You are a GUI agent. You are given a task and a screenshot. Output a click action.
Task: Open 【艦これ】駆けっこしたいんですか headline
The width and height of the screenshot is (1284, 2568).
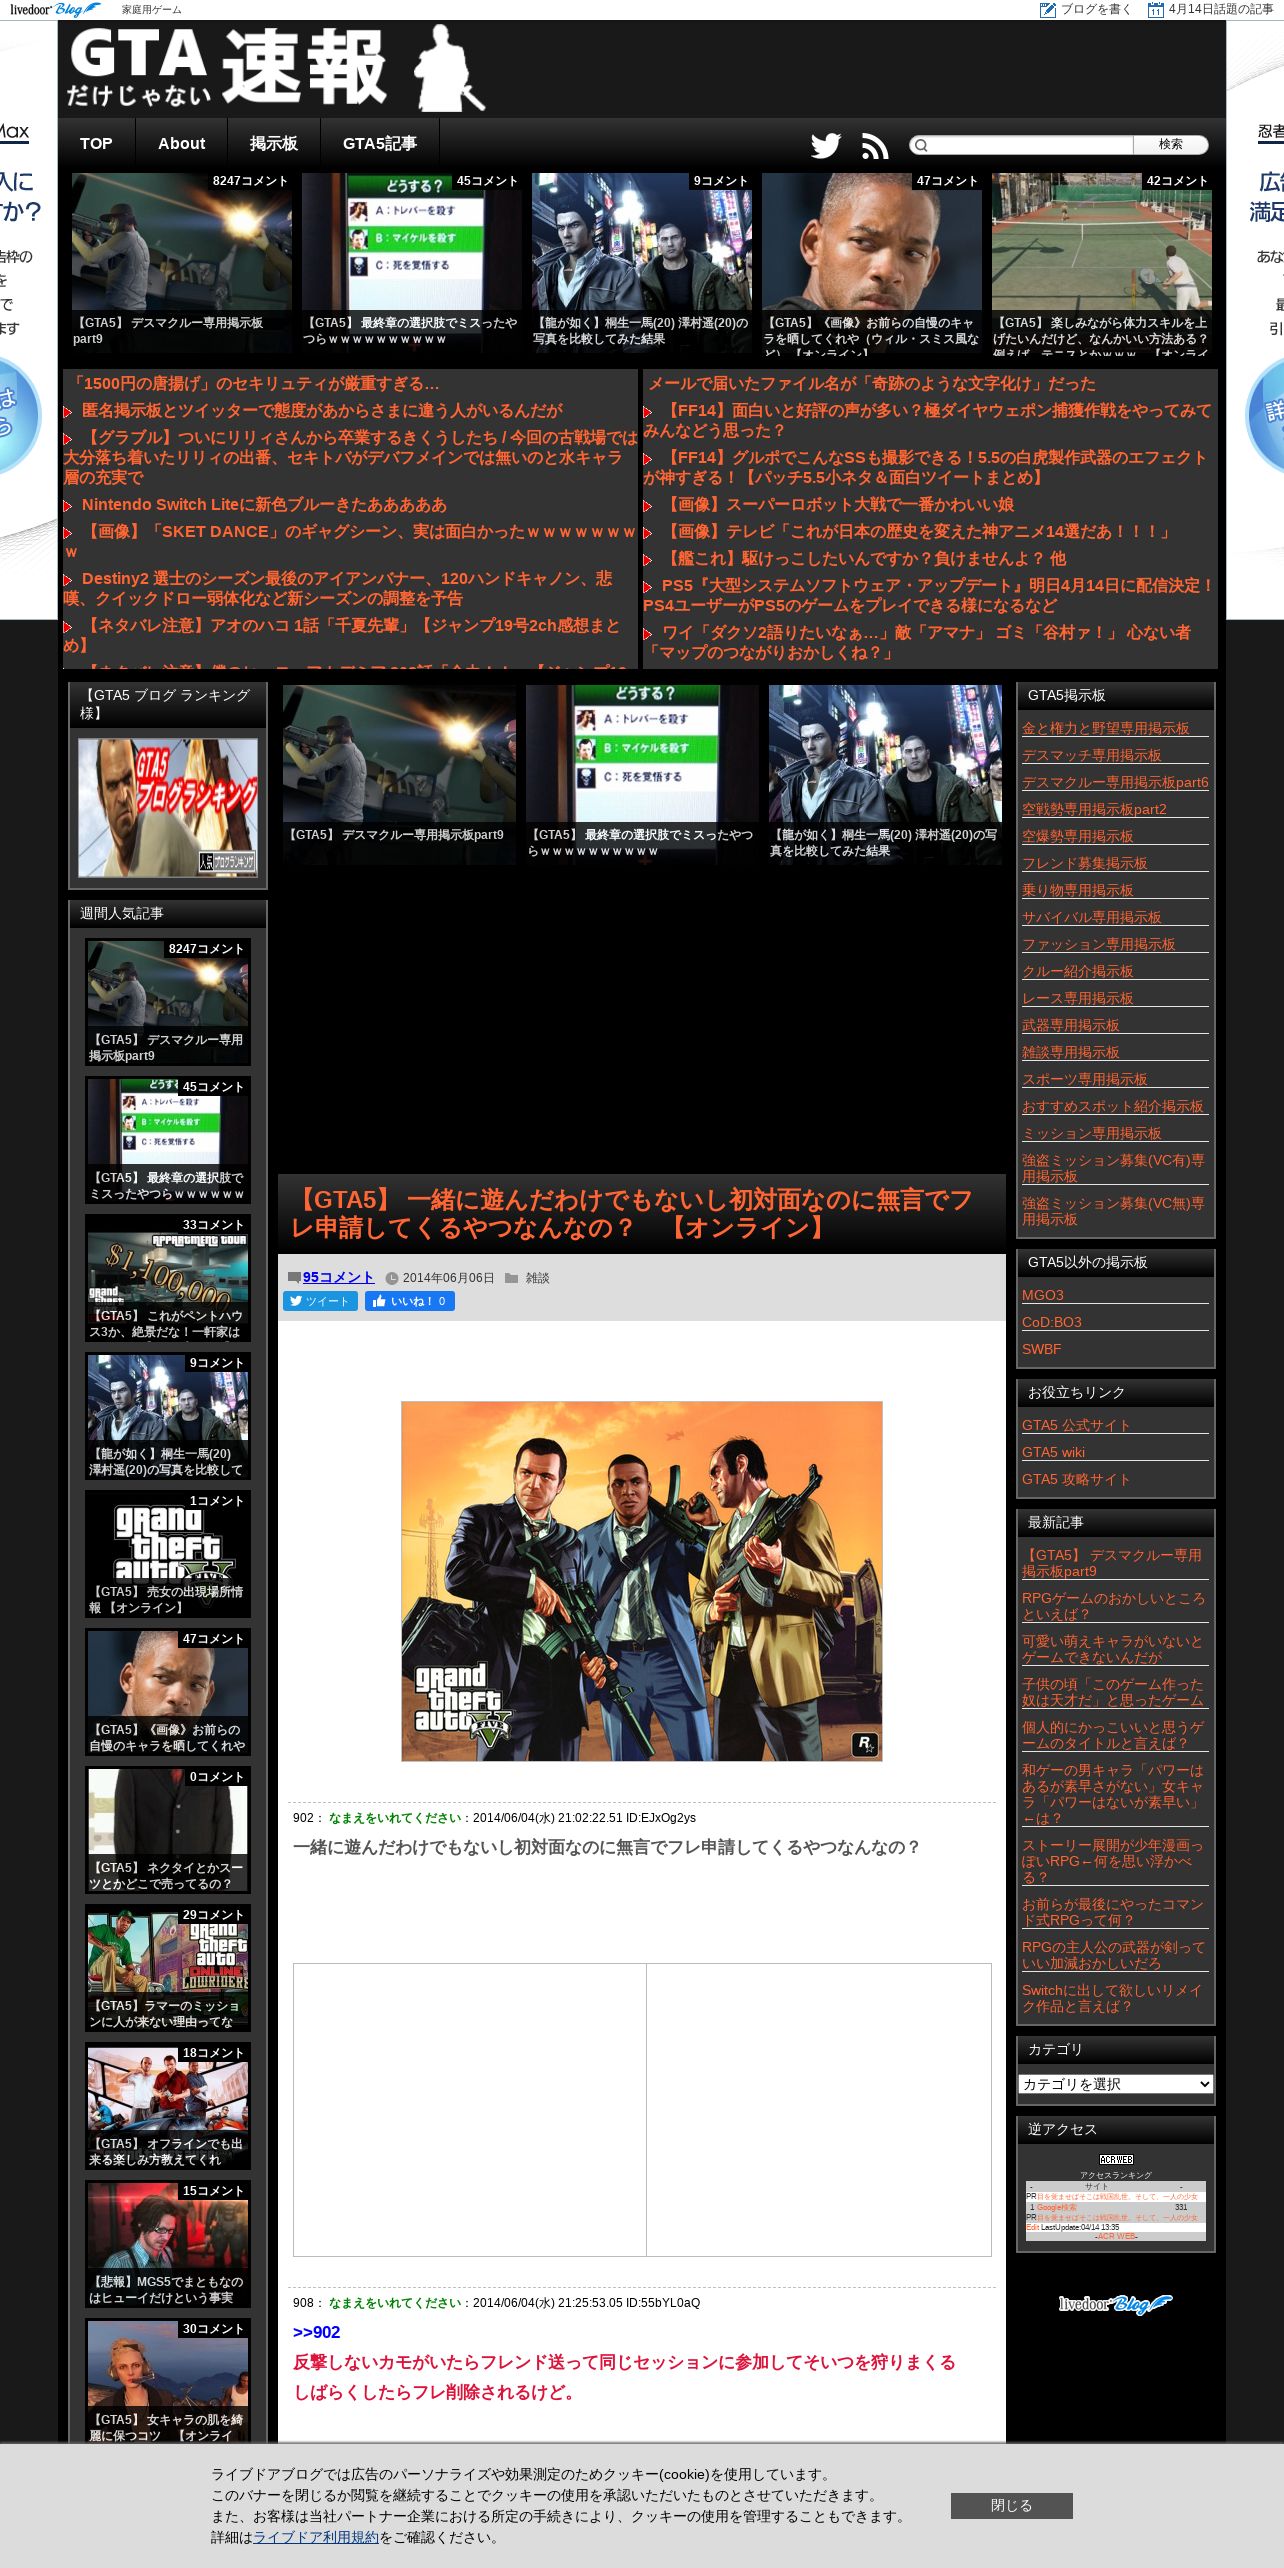[866, 559]
